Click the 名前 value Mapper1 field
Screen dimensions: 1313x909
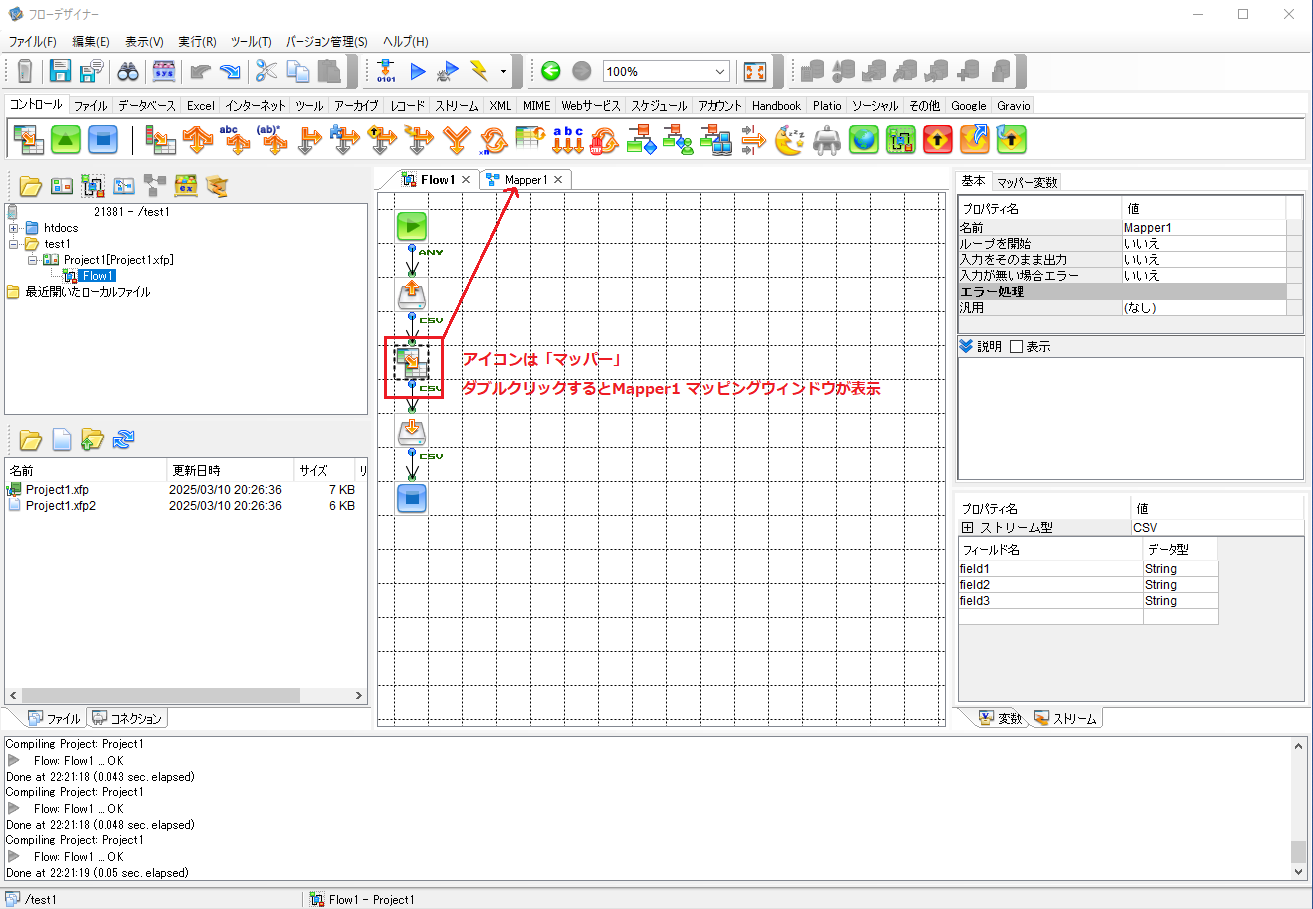[1204, 228]
